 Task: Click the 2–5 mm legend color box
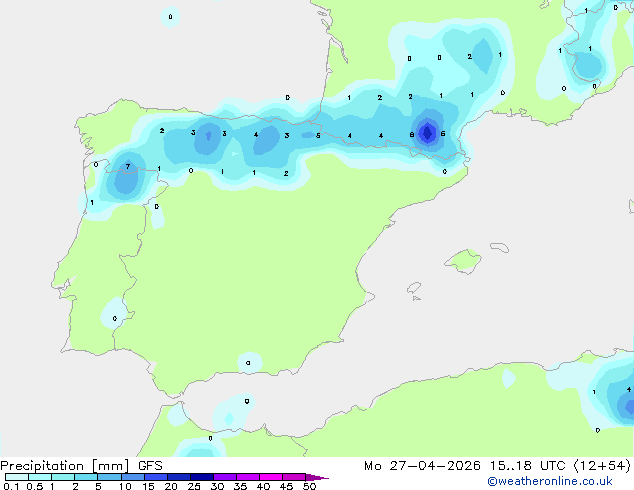(x=86, y=477)
